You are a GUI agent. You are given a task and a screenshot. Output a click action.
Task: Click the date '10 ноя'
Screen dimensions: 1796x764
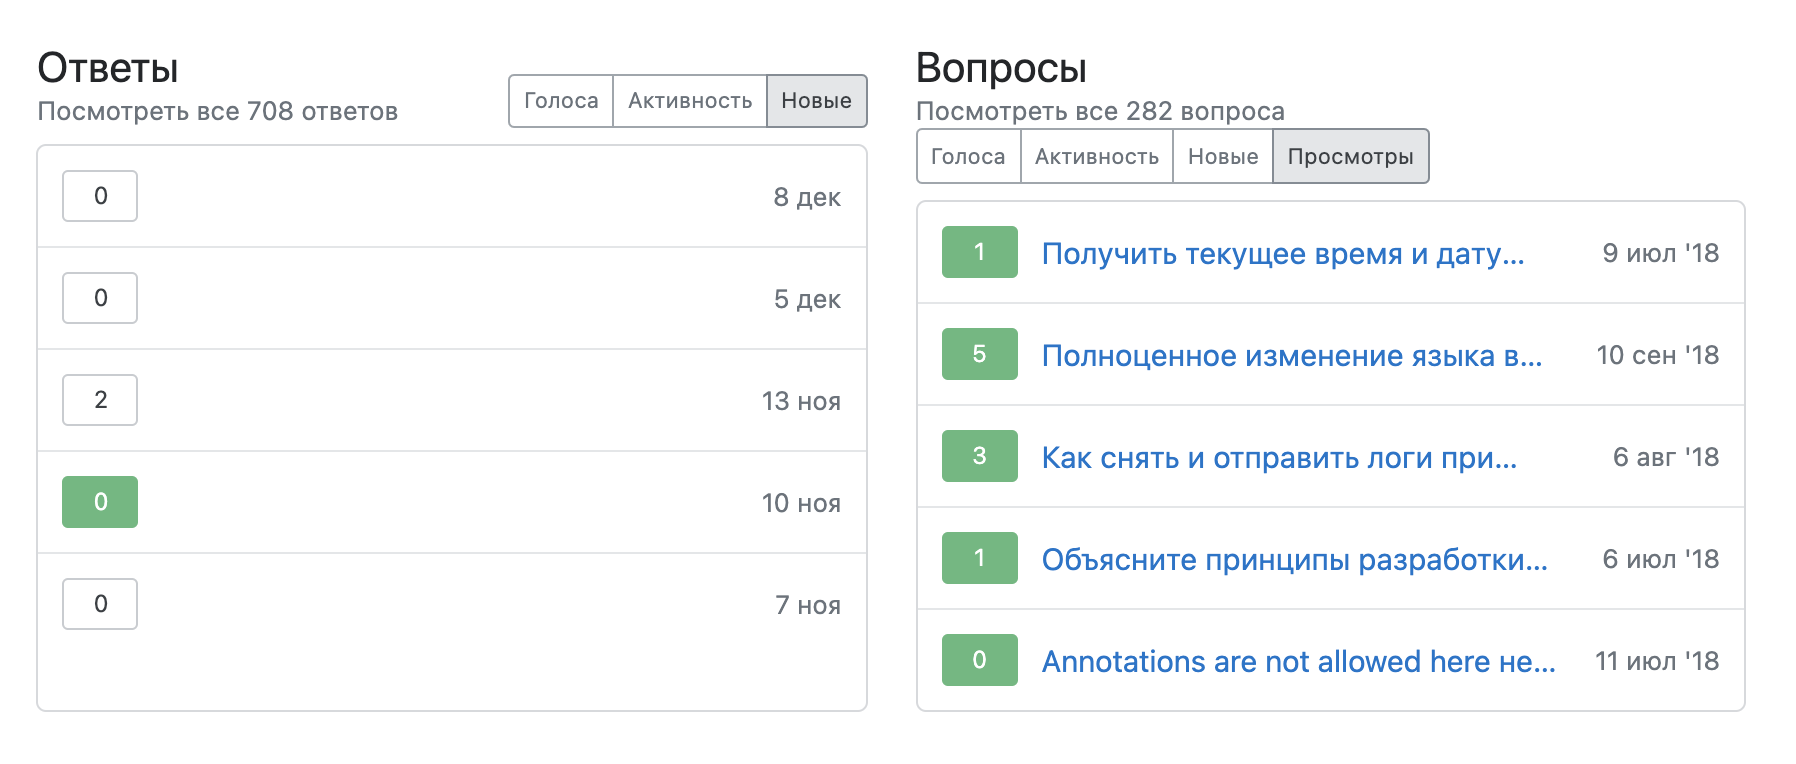801,504
